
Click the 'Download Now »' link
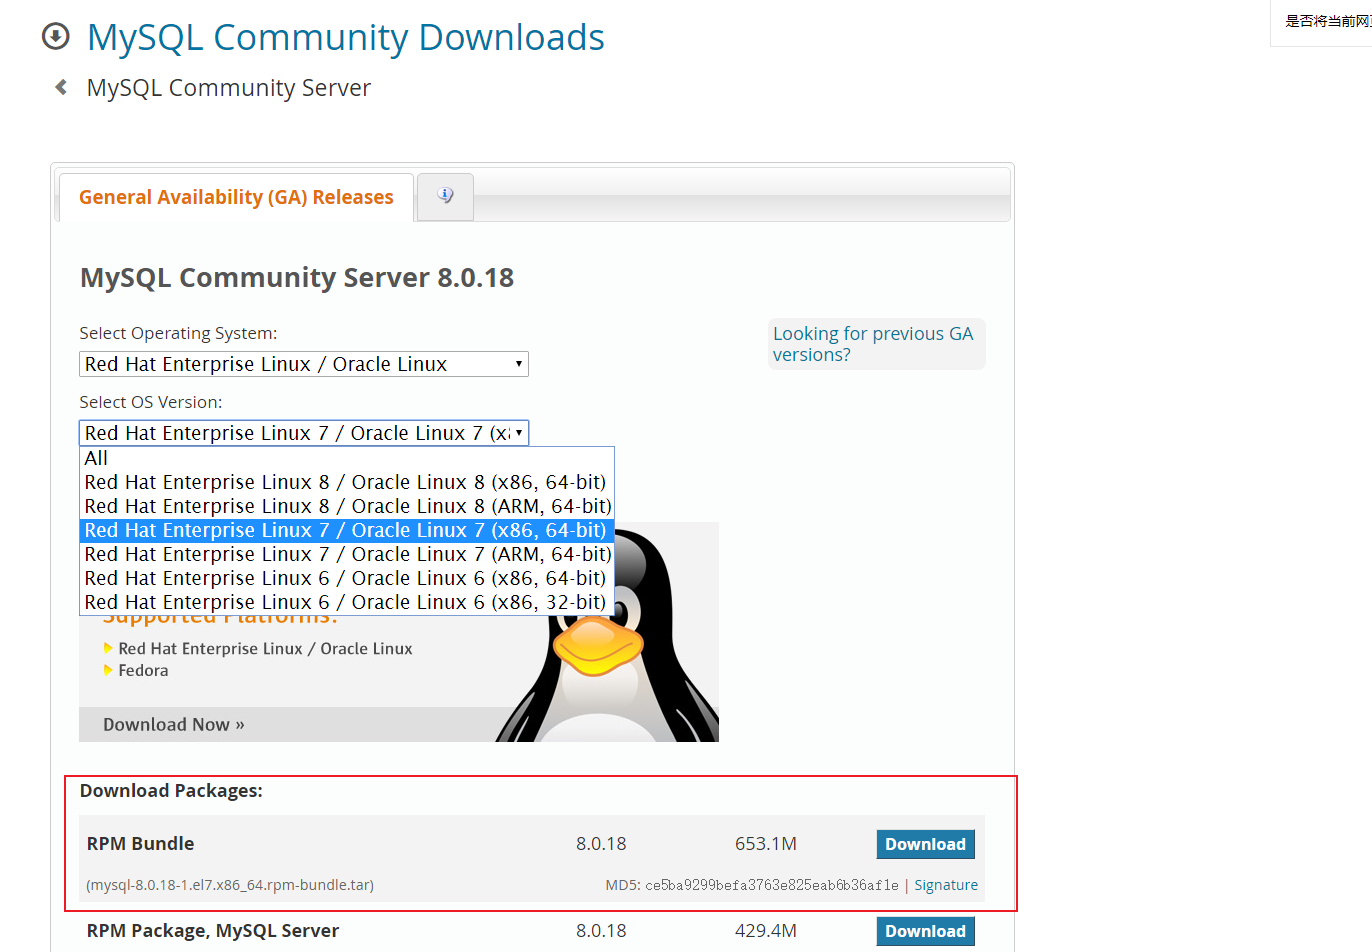click(174, 725)
